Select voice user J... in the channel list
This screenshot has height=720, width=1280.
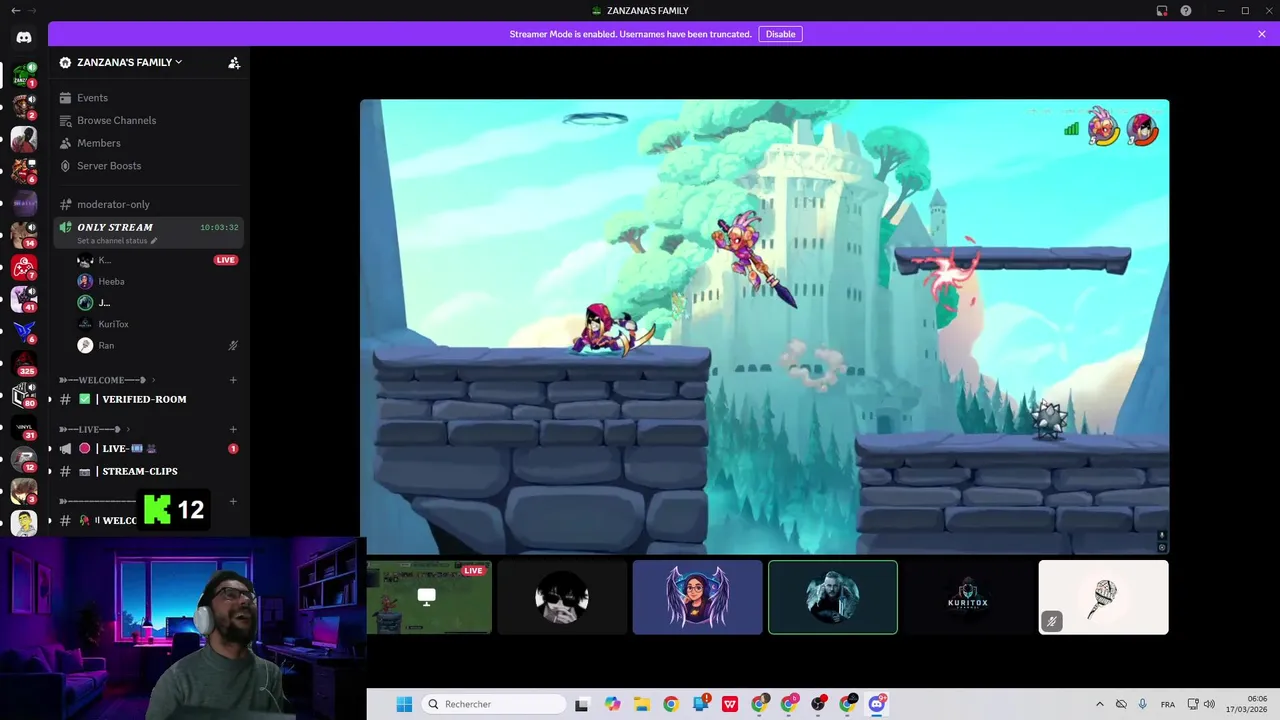tap(158, 302)
